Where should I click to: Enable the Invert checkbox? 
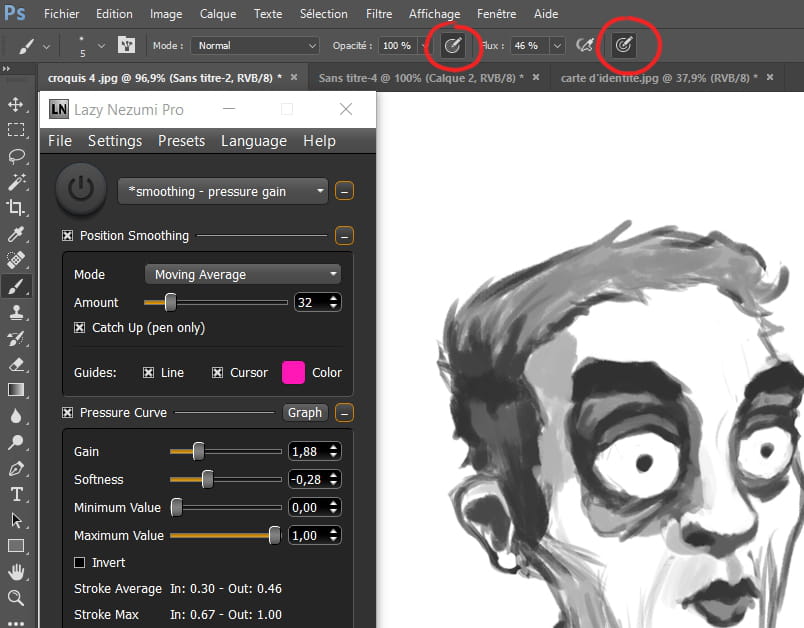79,563
